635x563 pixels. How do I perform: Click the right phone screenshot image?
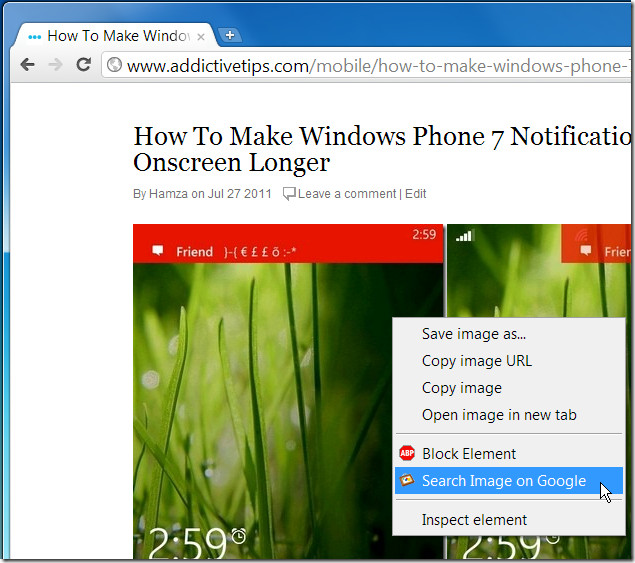539,271
